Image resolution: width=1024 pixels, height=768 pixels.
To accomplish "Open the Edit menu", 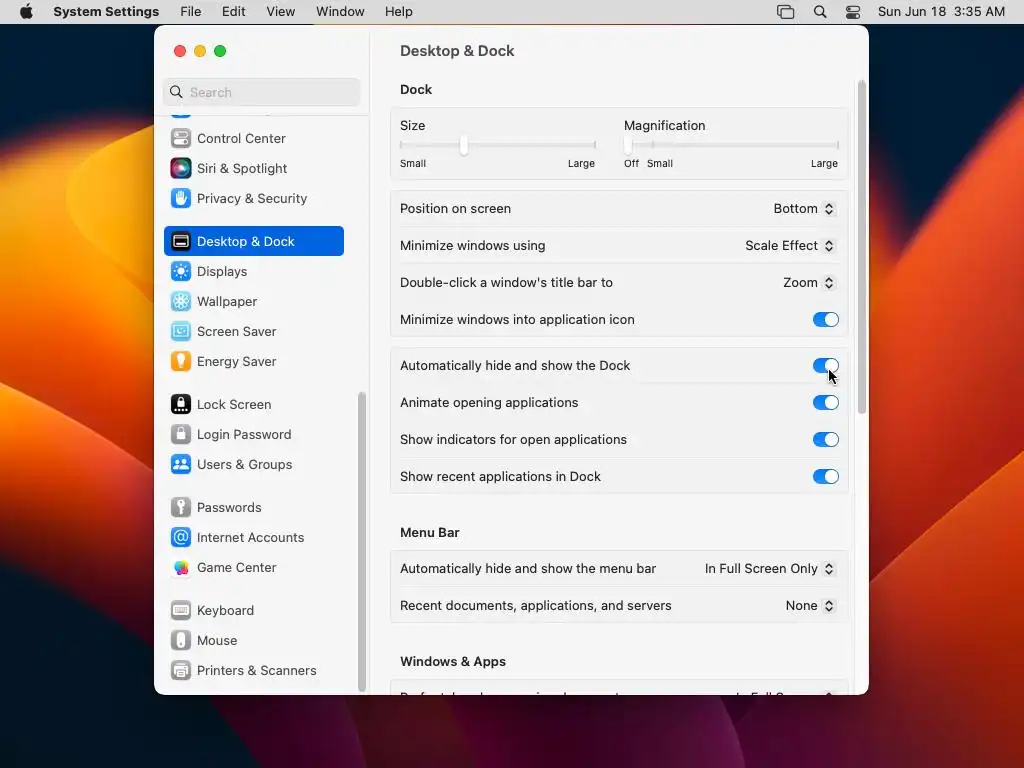I will (233, 12).
